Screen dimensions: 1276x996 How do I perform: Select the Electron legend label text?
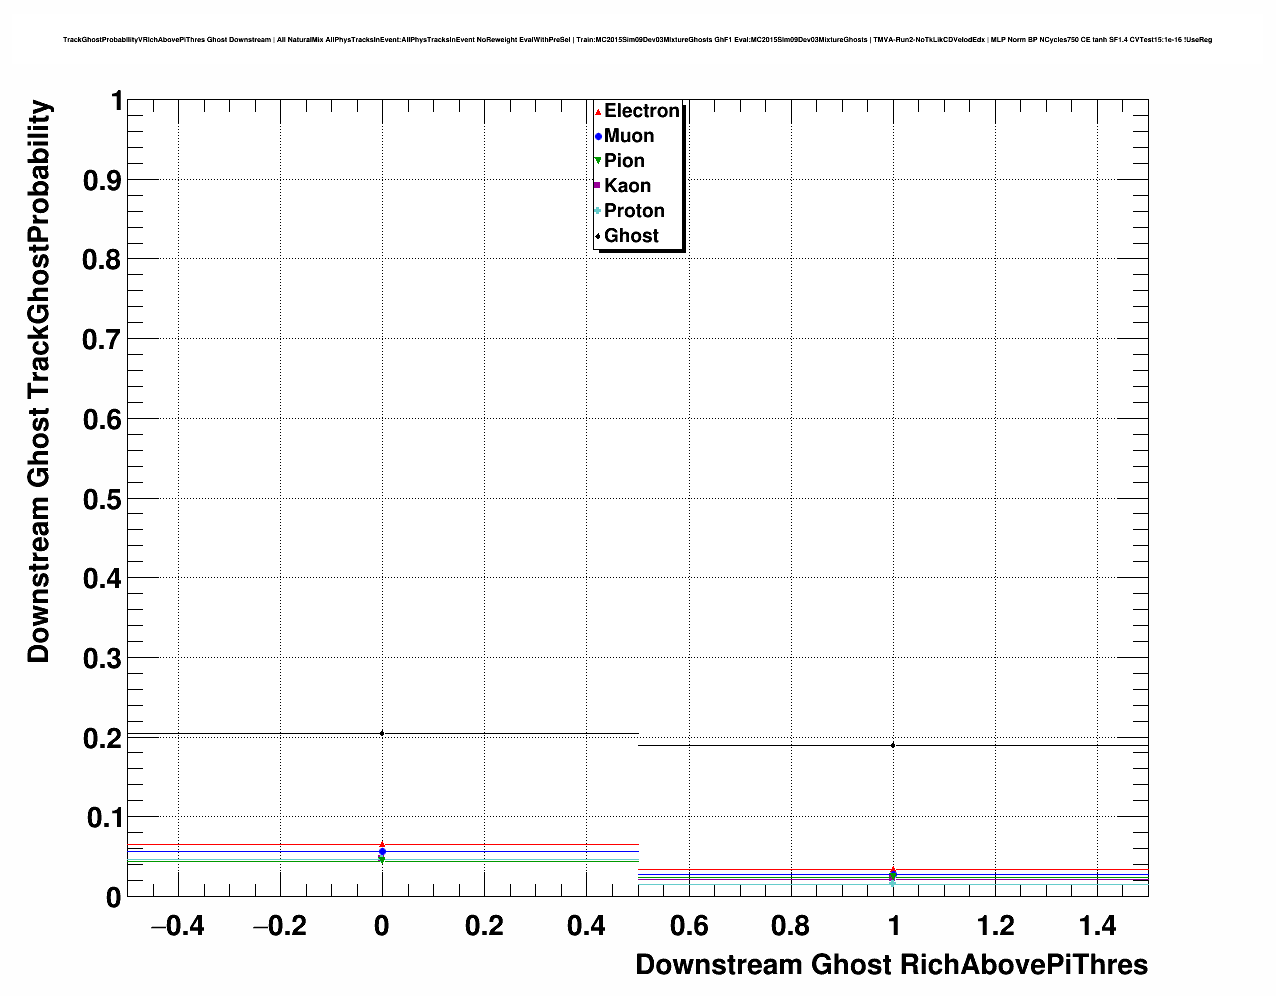click(642, 111)
